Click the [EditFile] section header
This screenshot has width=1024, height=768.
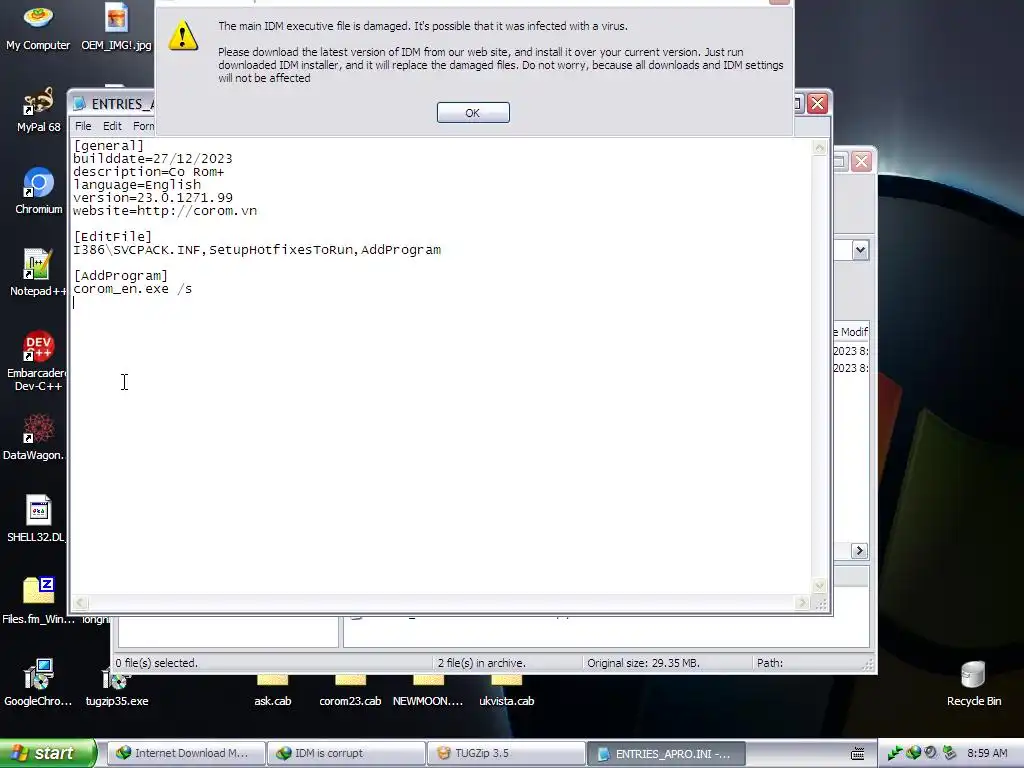[112, 236]
